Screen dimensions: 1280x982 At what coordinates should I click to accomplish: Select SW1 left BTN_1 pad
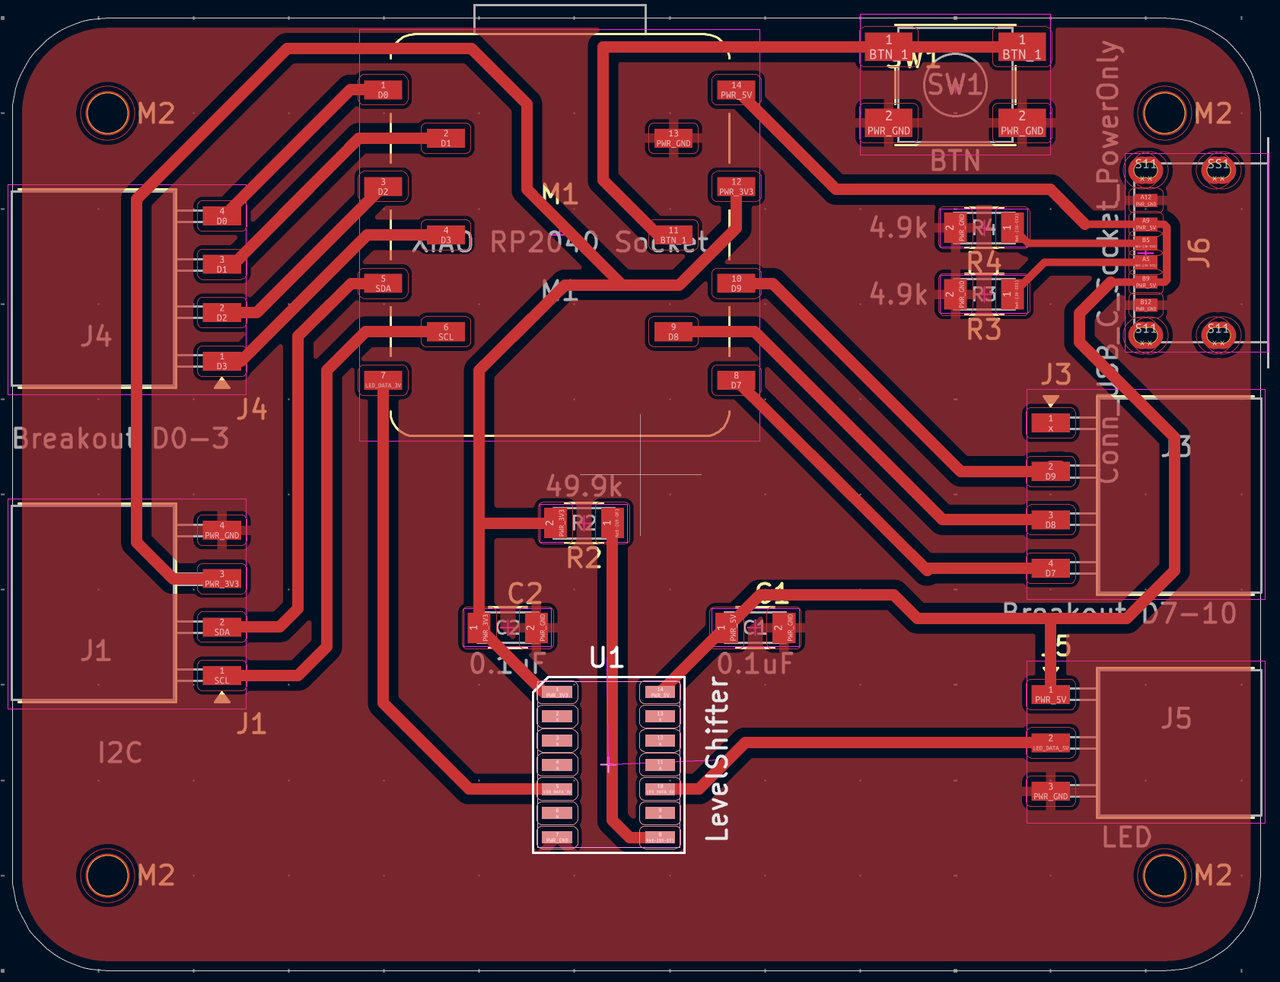tap(889, 48)
